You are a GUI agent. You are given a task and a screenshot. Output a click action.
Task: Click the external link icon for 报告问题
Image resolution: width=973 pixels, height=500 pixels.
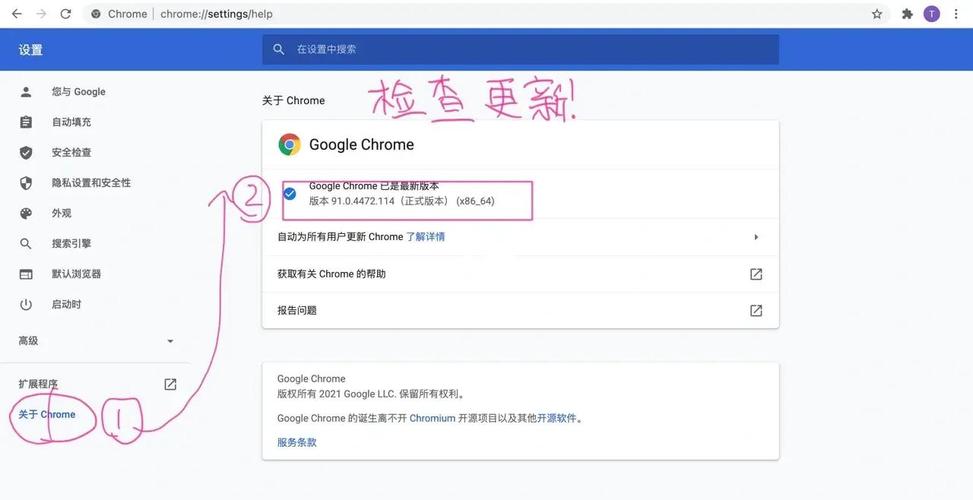(756, 311)
